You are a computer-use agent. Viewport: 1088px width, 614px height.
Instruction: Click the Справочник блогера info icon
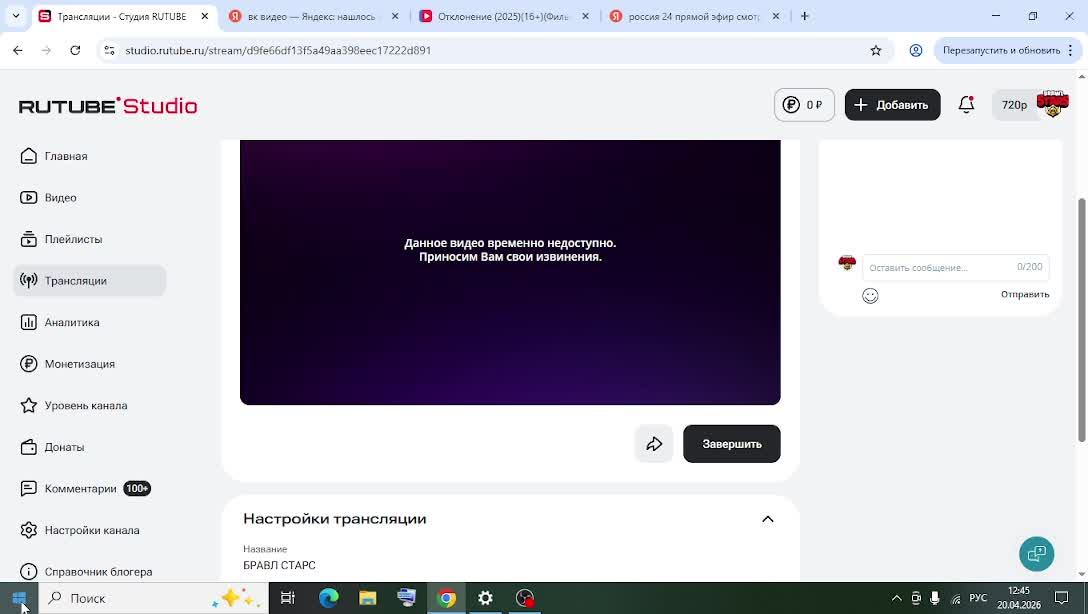(28, 572)
